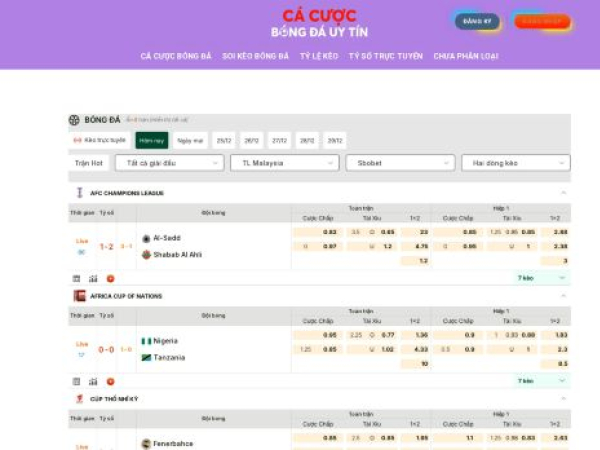
Task: Select the 25/12 date tab
Action: [x=224, y=140]
